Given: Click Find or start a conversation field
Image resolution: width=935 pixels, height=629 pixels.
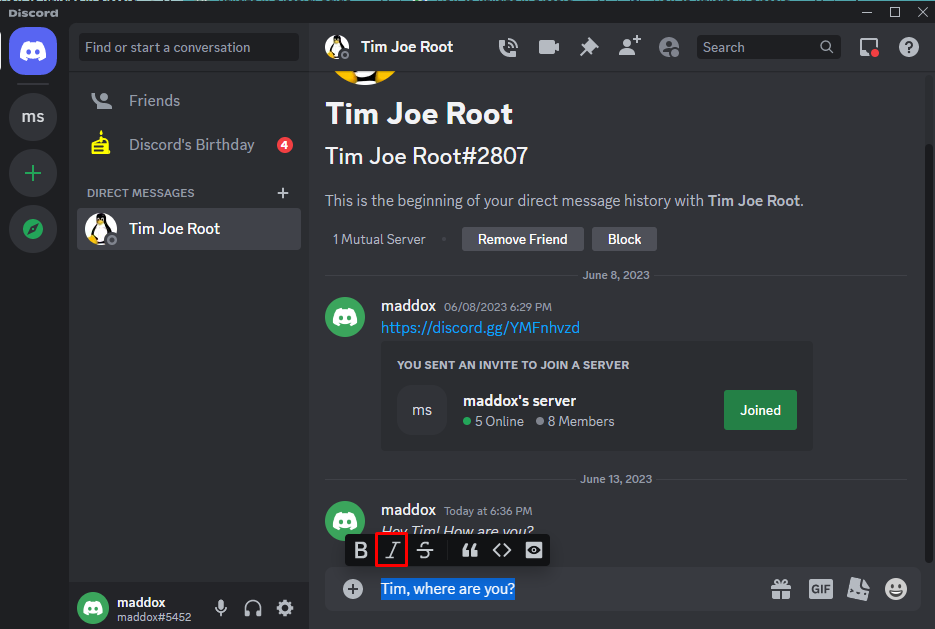Looking at the screenshot, I should click(x=189, y=47).
